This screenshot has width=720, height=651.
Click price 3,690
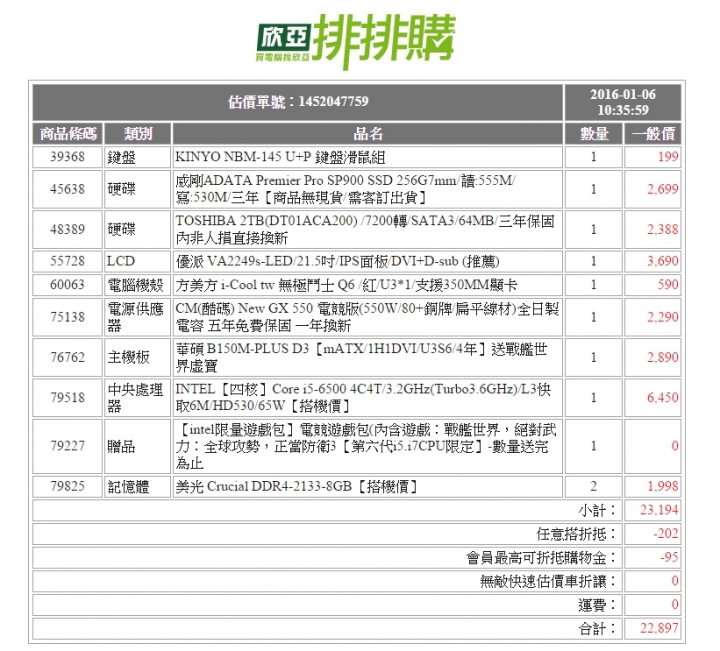click(663, 261)
